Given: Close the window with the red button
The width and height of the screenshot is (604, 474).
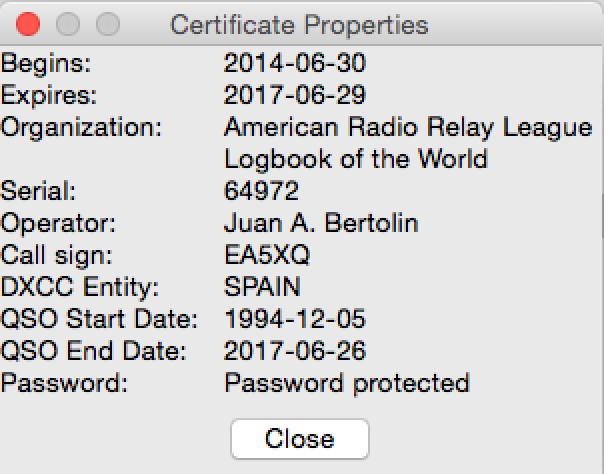Looking at the screenshot, I should tap(28, 24).
